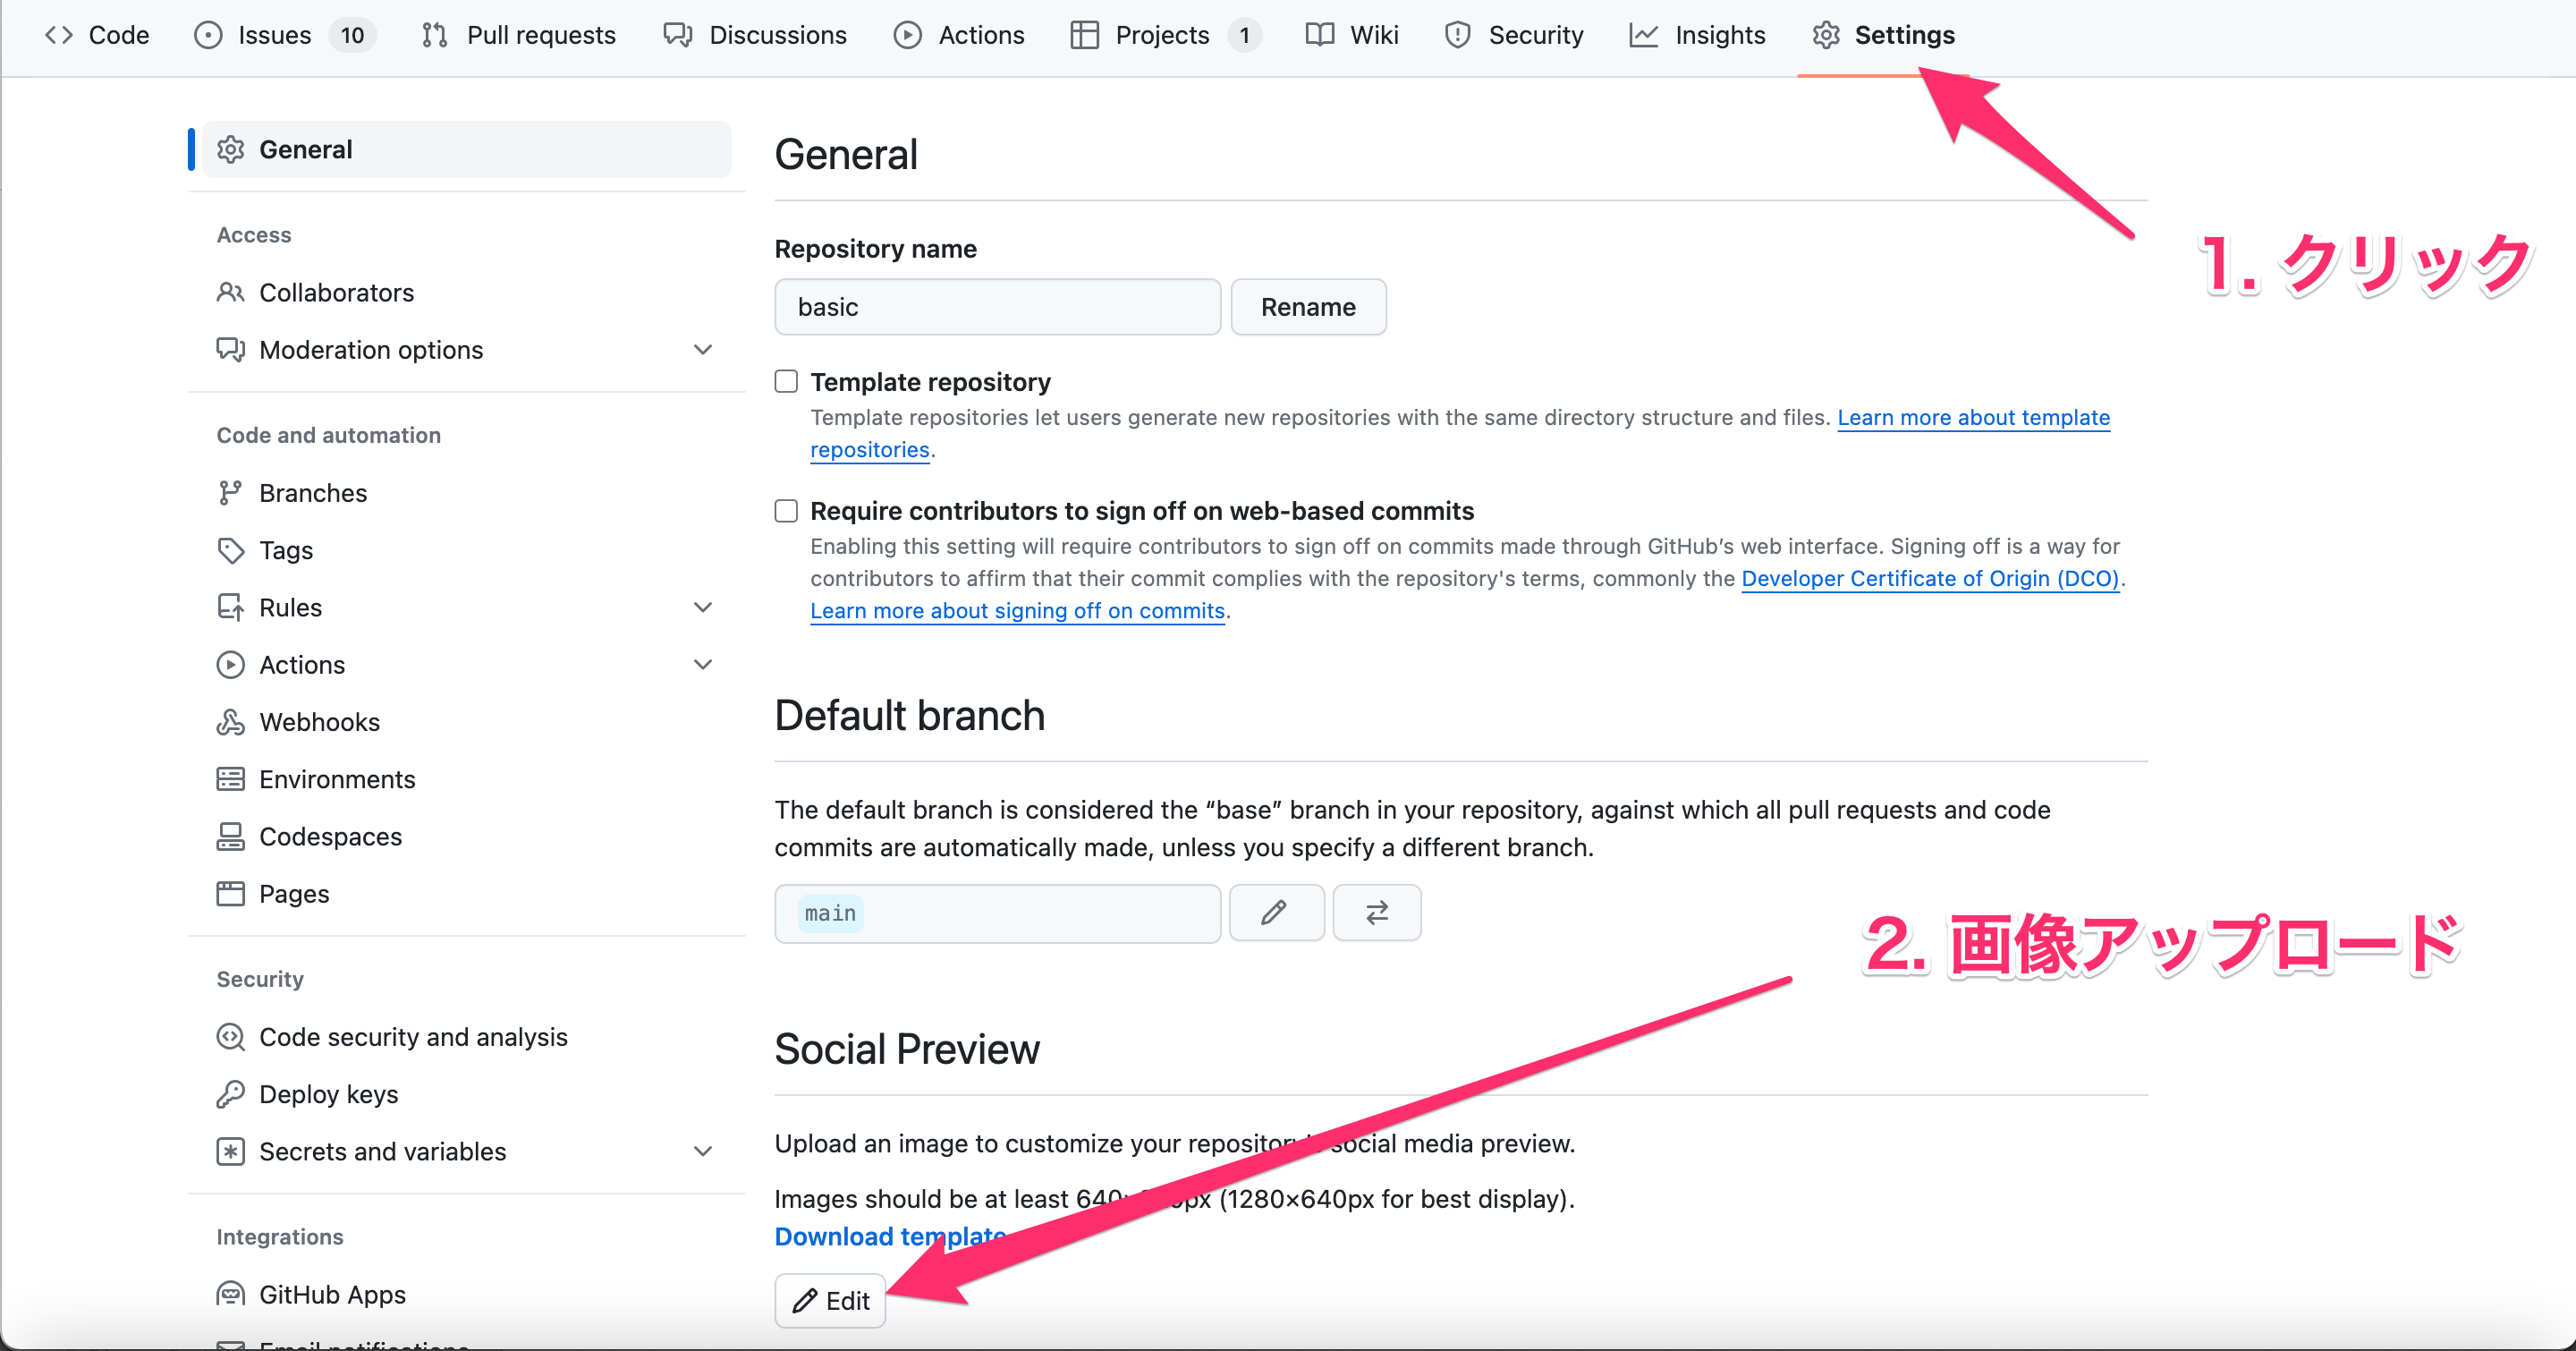
Task: Switch to the Projects tab
Action: 1161,34
